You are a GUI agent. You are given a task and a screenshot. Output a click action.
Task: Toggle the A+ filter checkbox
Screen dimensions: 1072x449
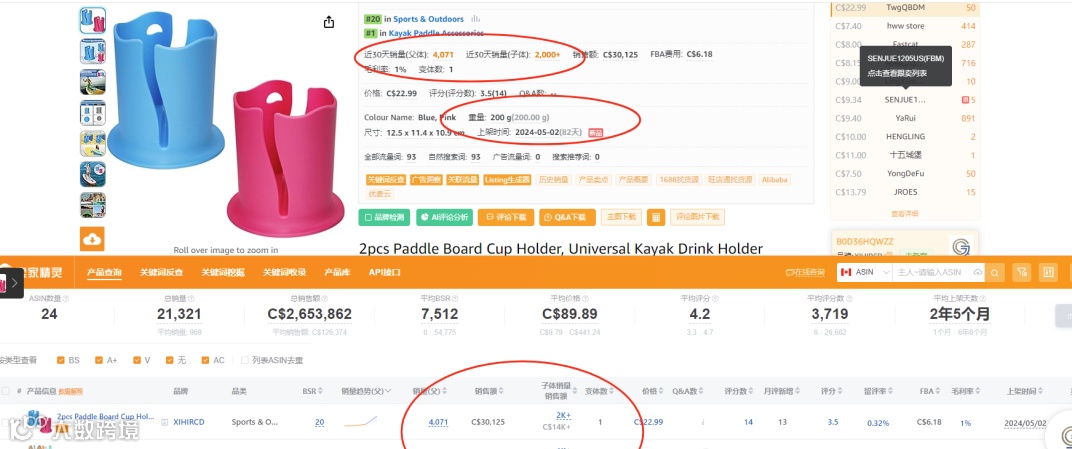click(x=100, y=360)
